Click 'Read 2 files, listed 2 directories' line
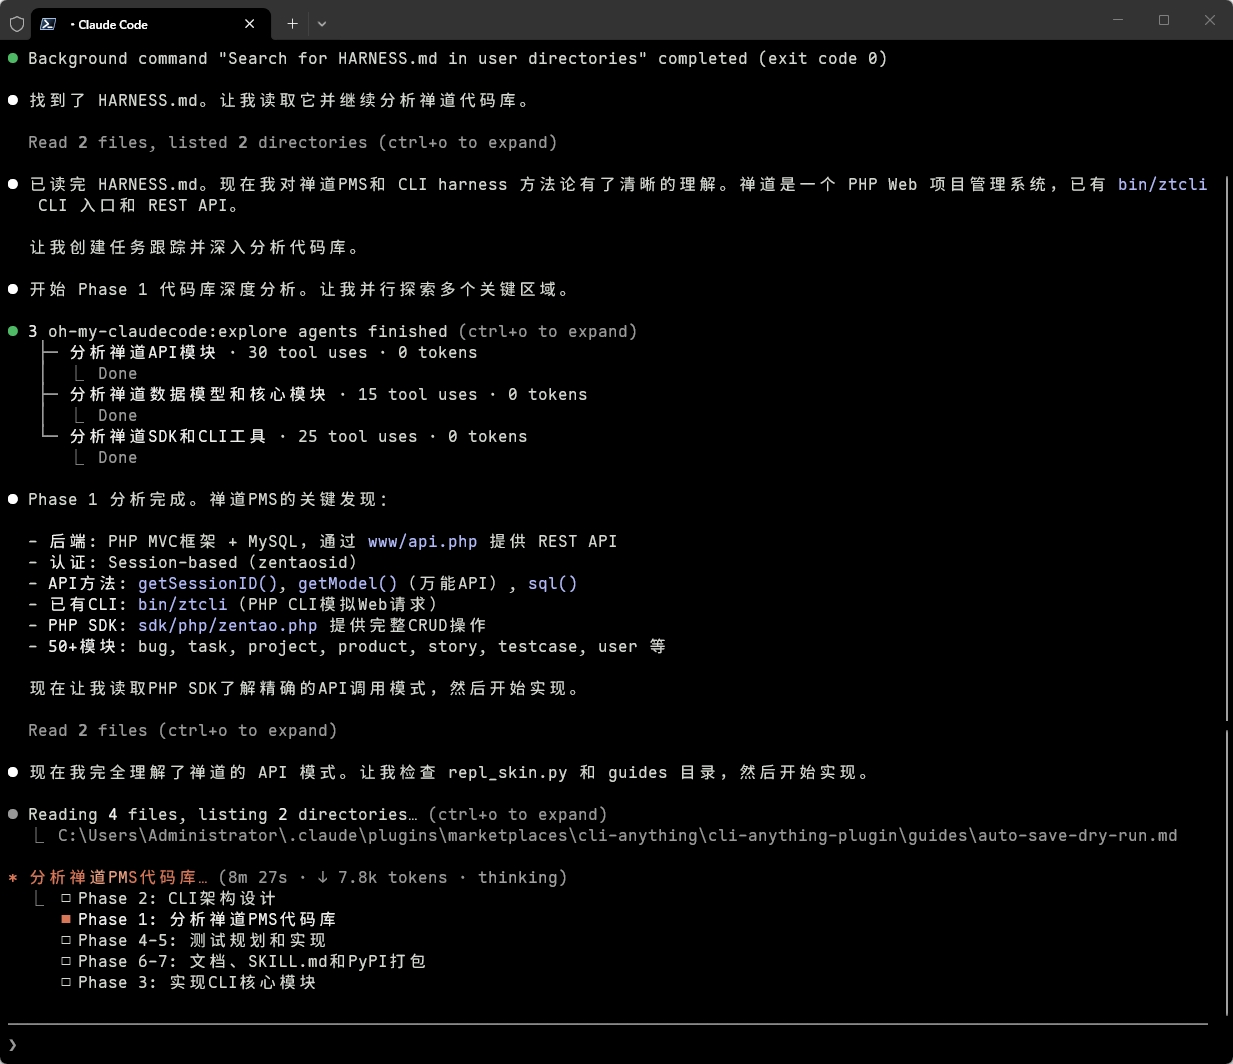The height and width of the screenshot is (1064, 1233). (x=292, y=142)
